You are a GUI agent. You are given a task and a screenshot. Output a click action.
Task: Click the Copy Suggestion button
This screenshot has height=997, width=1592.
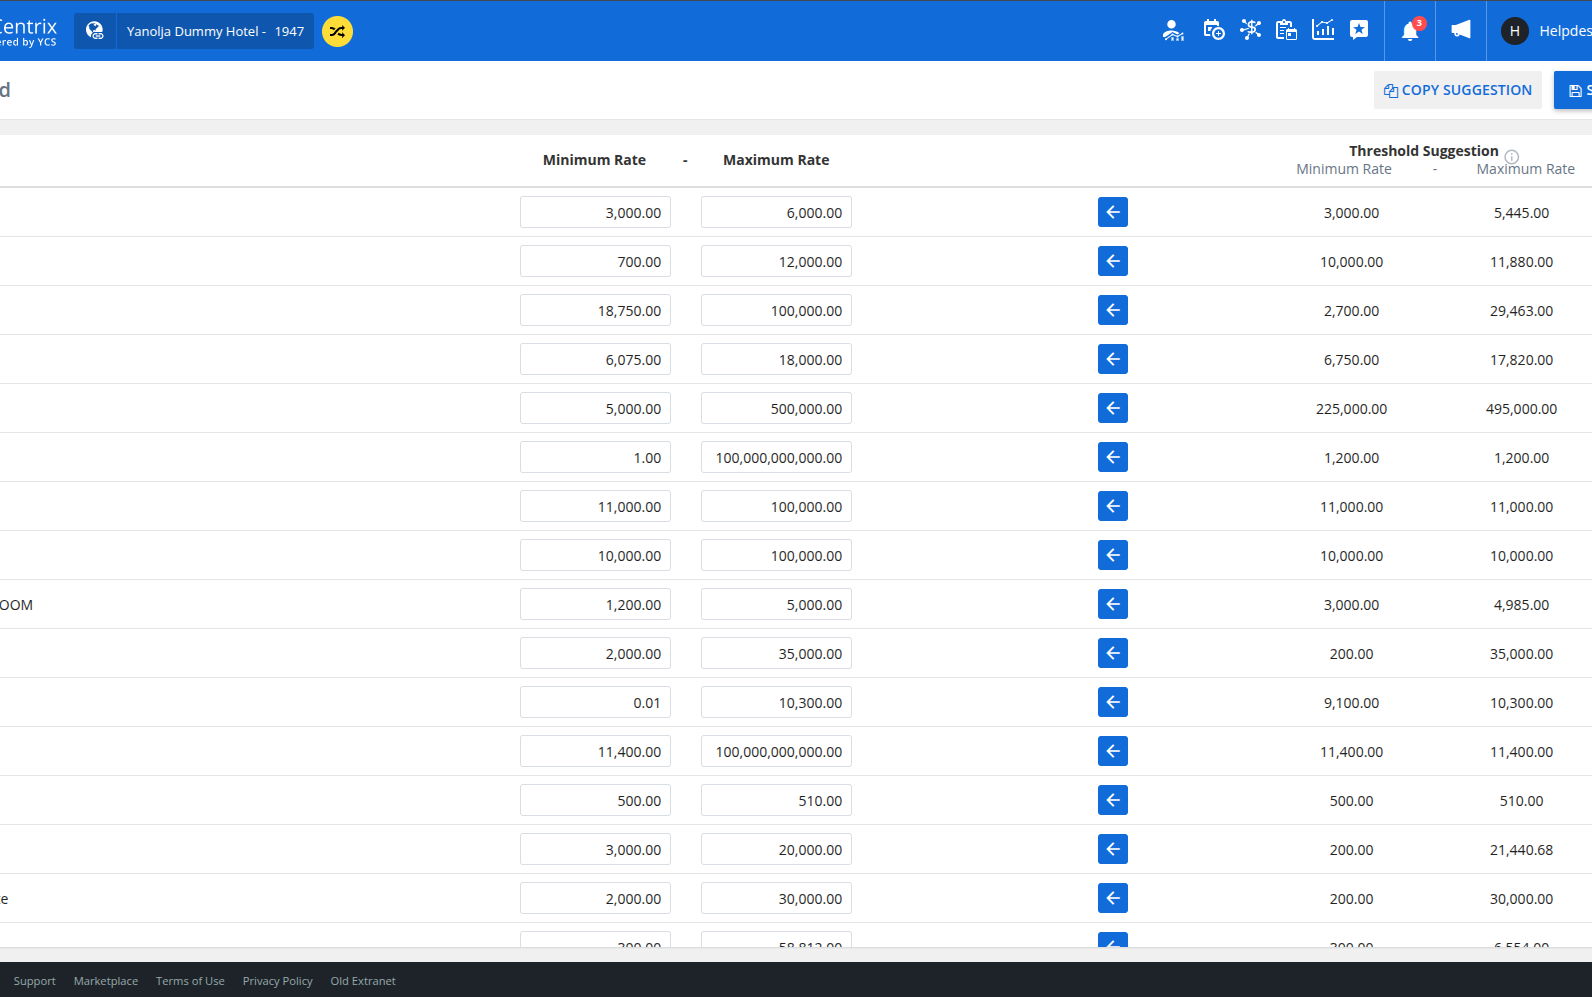pyautogui.click(x=1457, y=90)
